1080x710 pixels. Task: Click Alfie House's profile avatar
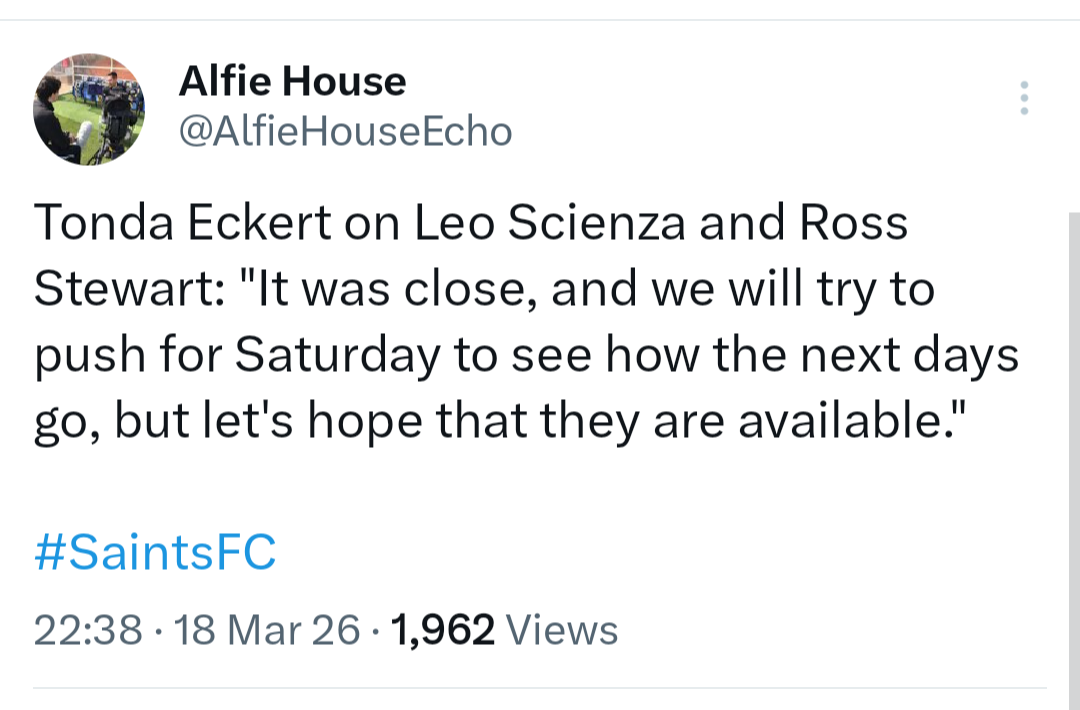tap(89, 109)
